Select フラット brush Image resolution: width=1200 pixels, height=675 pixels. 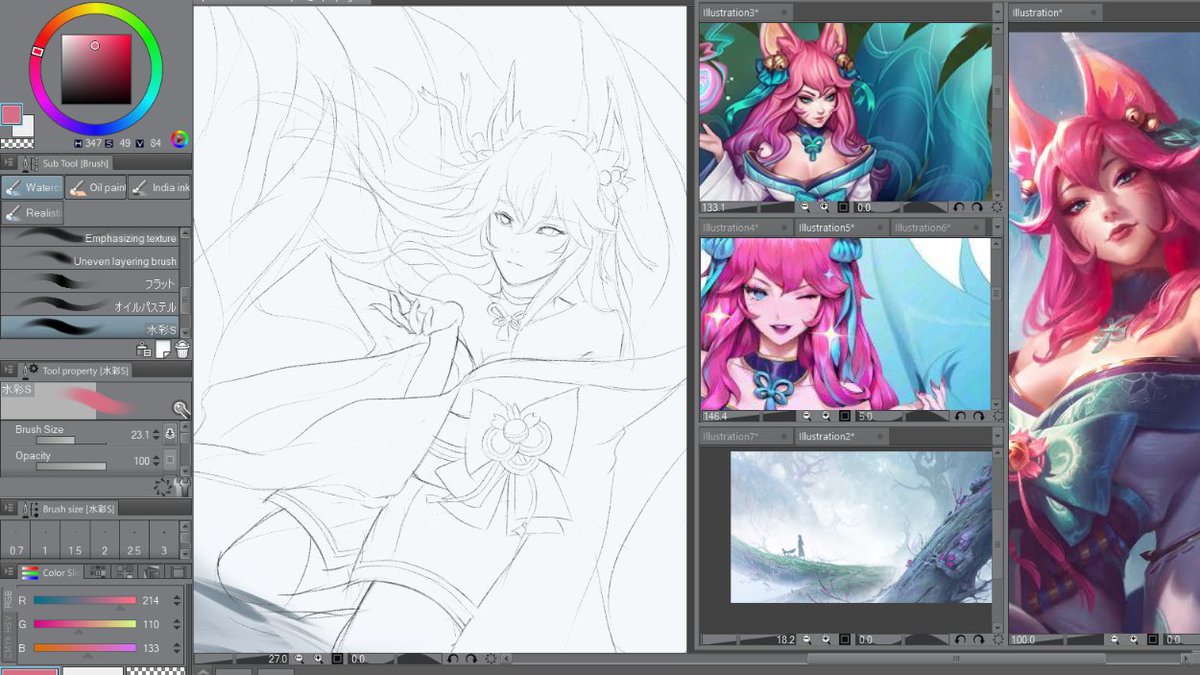[x=90, y=284]
